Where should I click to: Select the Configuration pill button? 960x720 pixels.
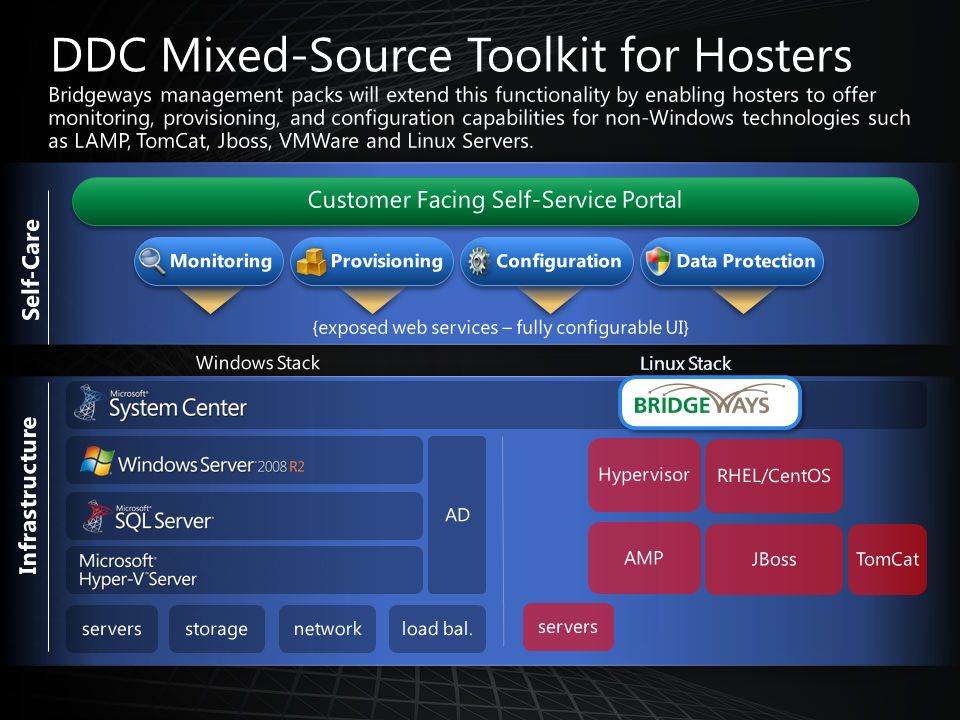(x=547, y=261)
